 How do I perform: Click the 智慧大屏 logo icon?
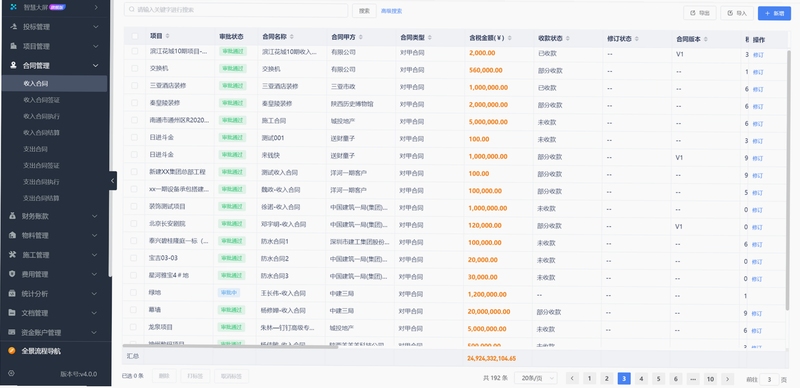pyautogui.click(x=14, y=7)
